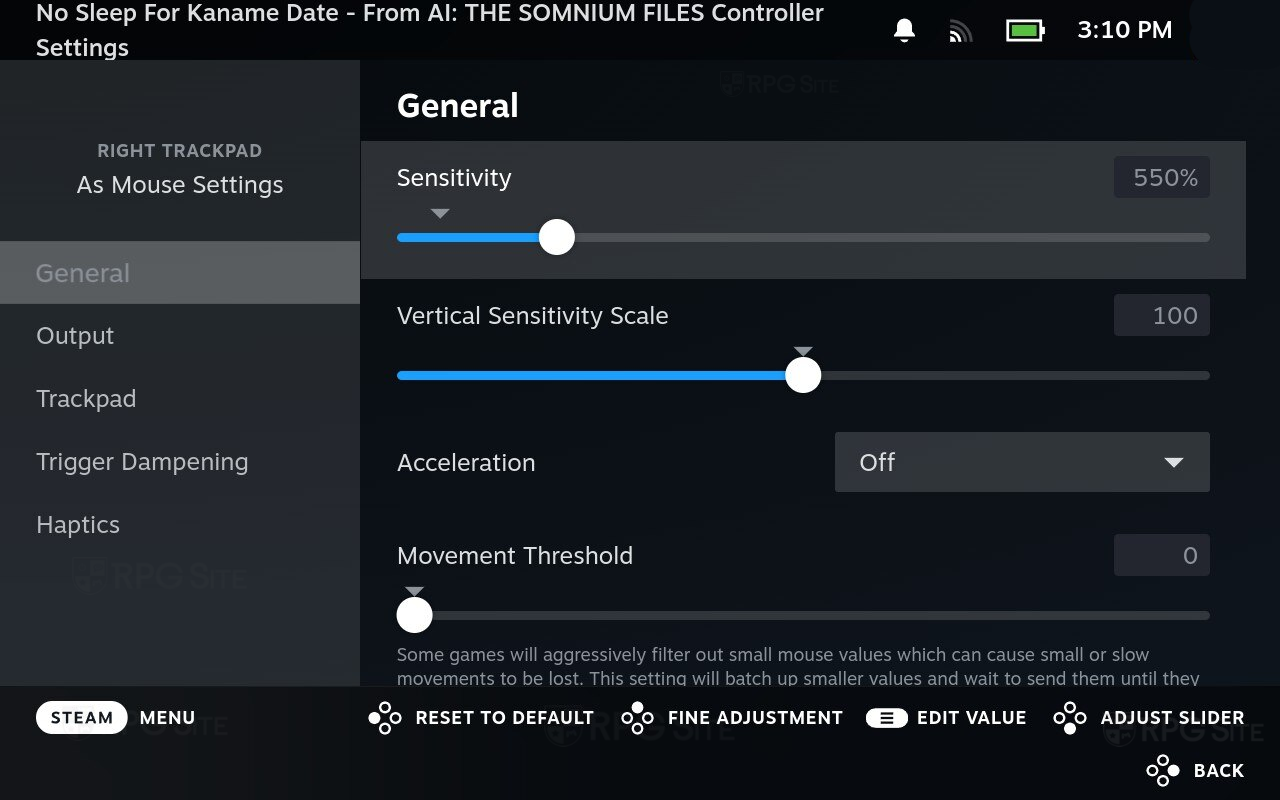Click the As Mouse Settings title
Viewport: 1280px width, 800px height.
[x=180, y=185]
